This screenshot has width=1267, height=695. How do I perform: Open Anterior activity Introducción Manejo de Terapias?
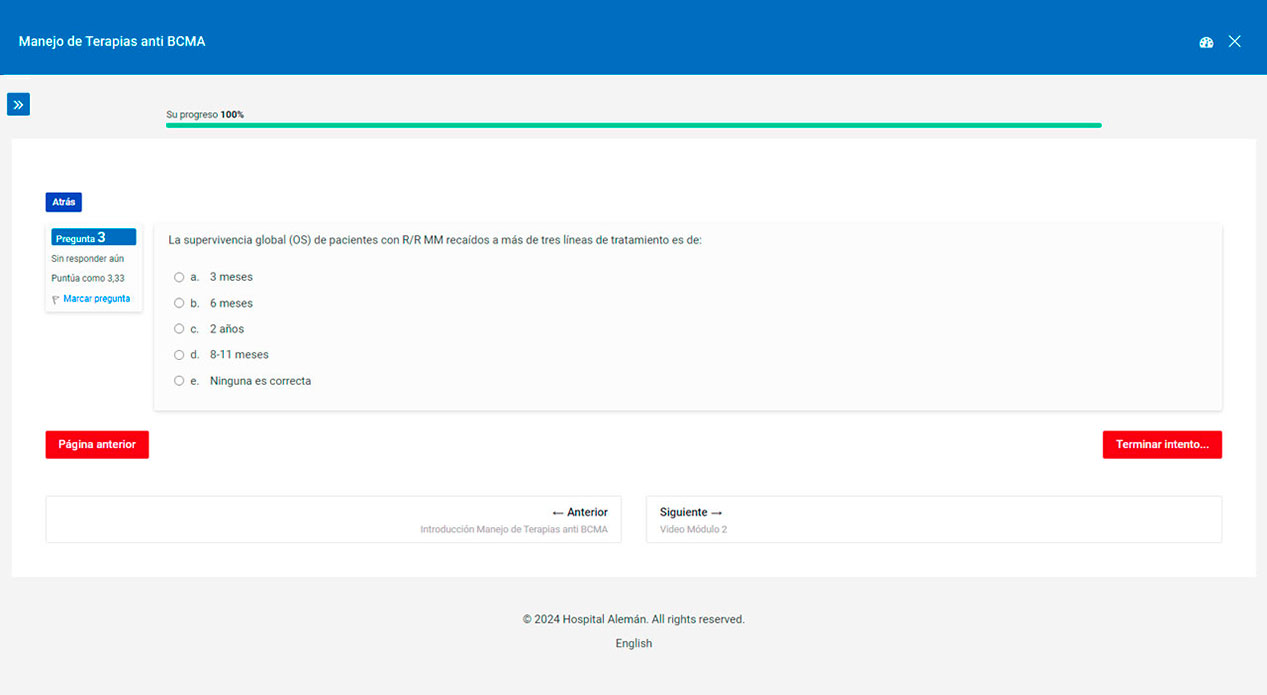333,520
